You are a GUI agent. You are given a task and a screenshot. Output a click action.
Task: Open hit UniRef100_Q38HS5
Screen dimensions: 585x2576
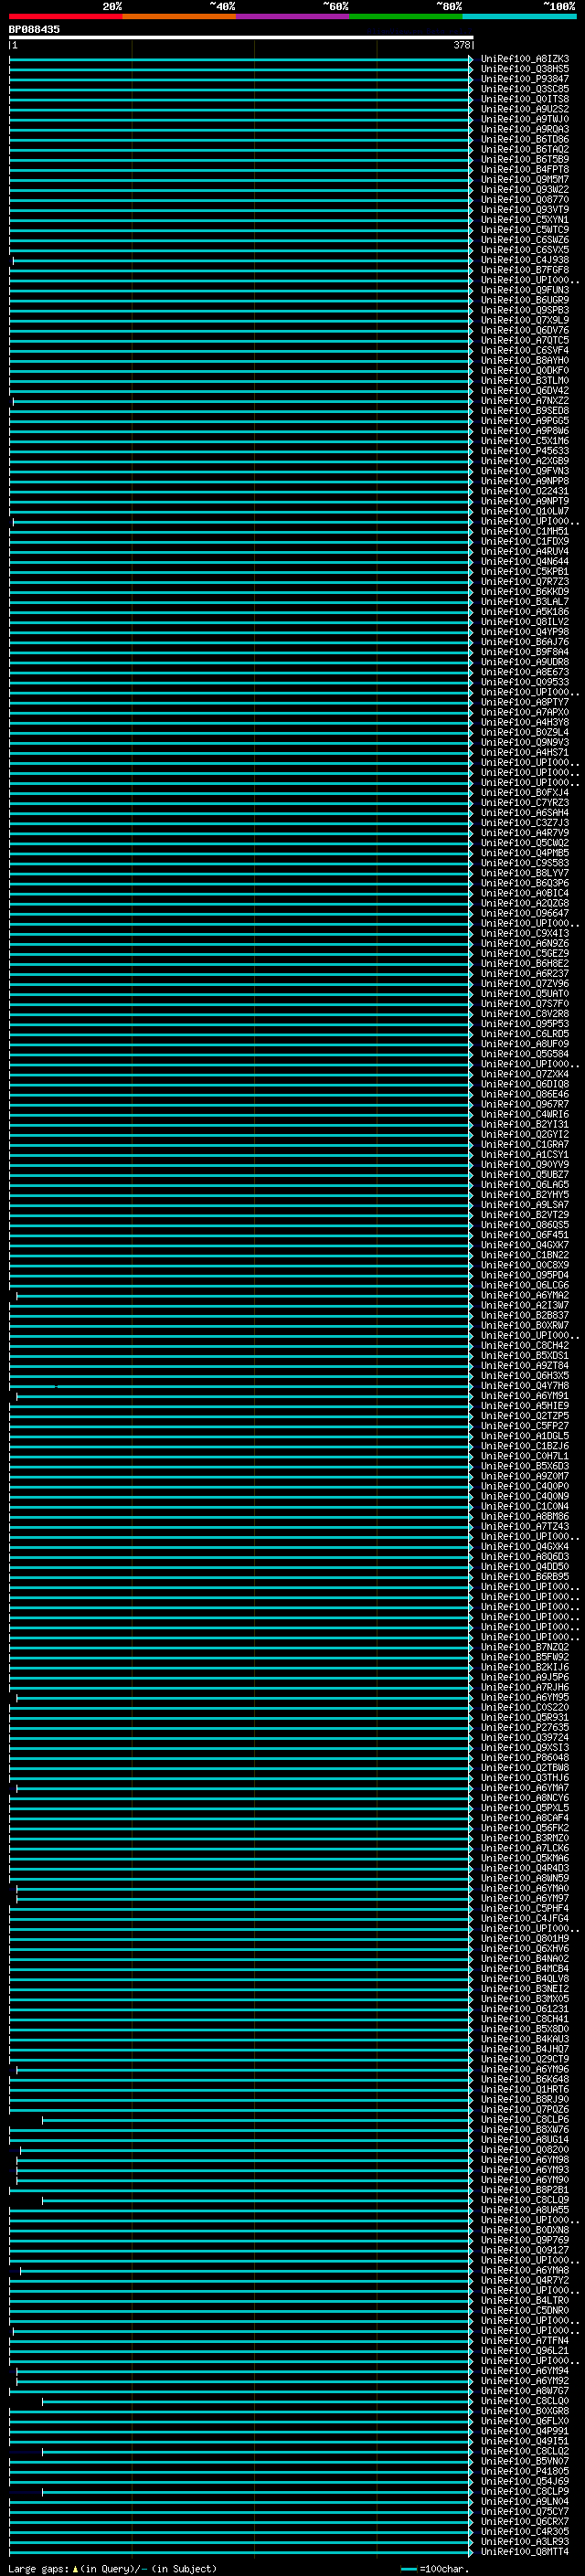525,69
